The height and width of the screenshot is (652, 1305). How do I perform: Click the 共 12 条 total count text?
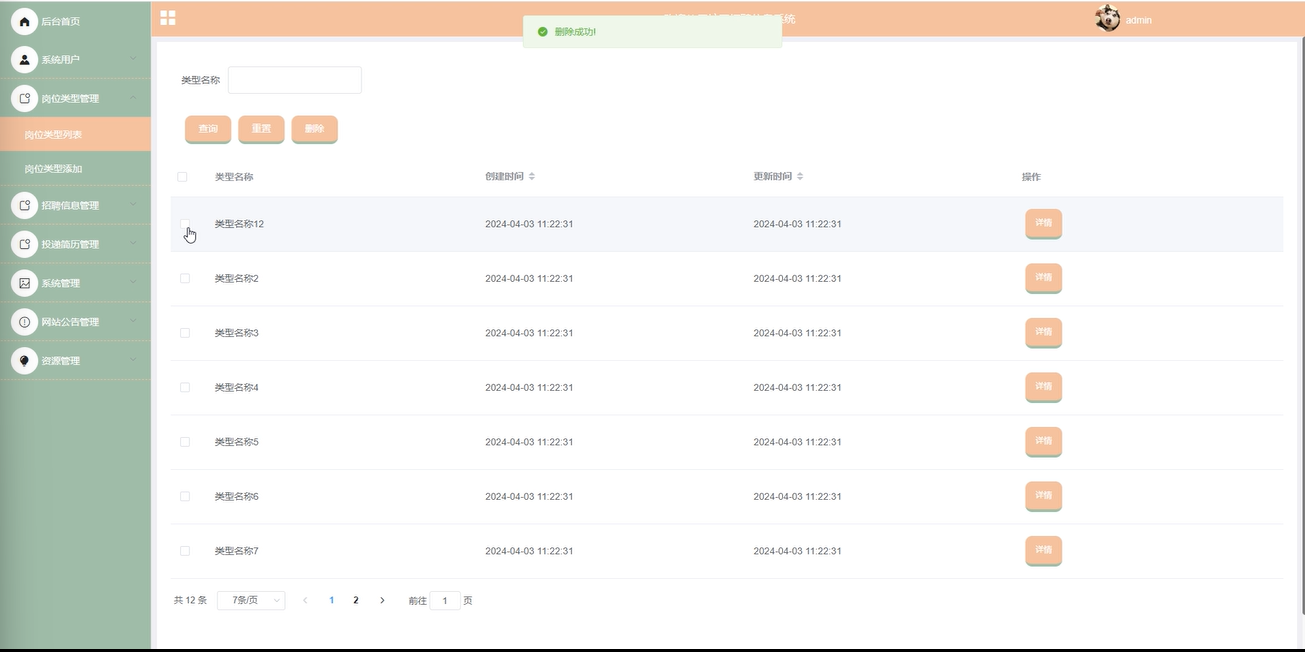click(190, 601)
